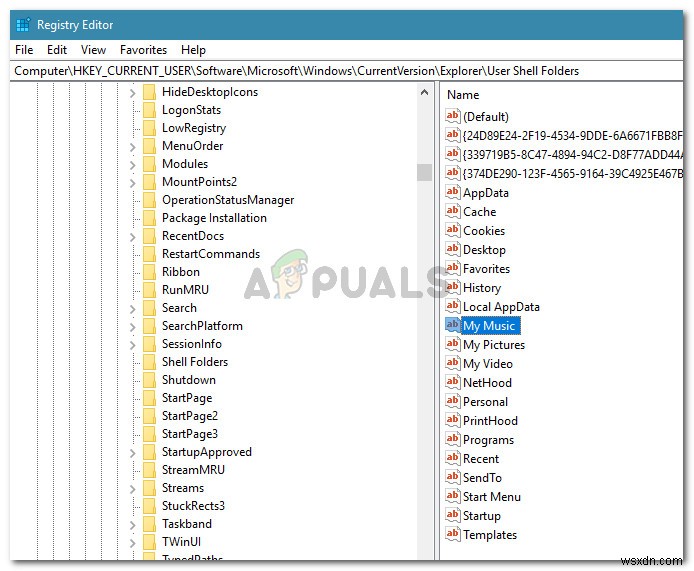Select the StartPage3 key

click(189, 434)
